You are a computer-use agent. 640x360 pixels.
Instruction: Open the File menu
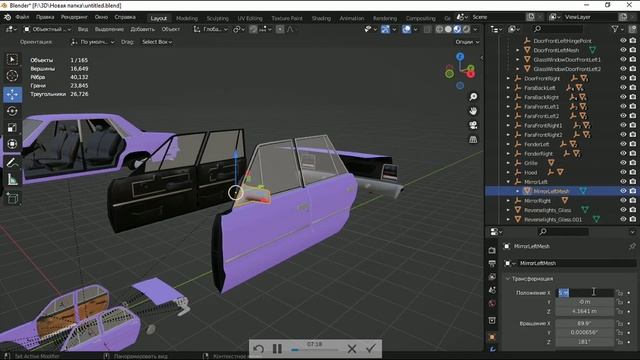pyautogui.click(x=22, y=17)
